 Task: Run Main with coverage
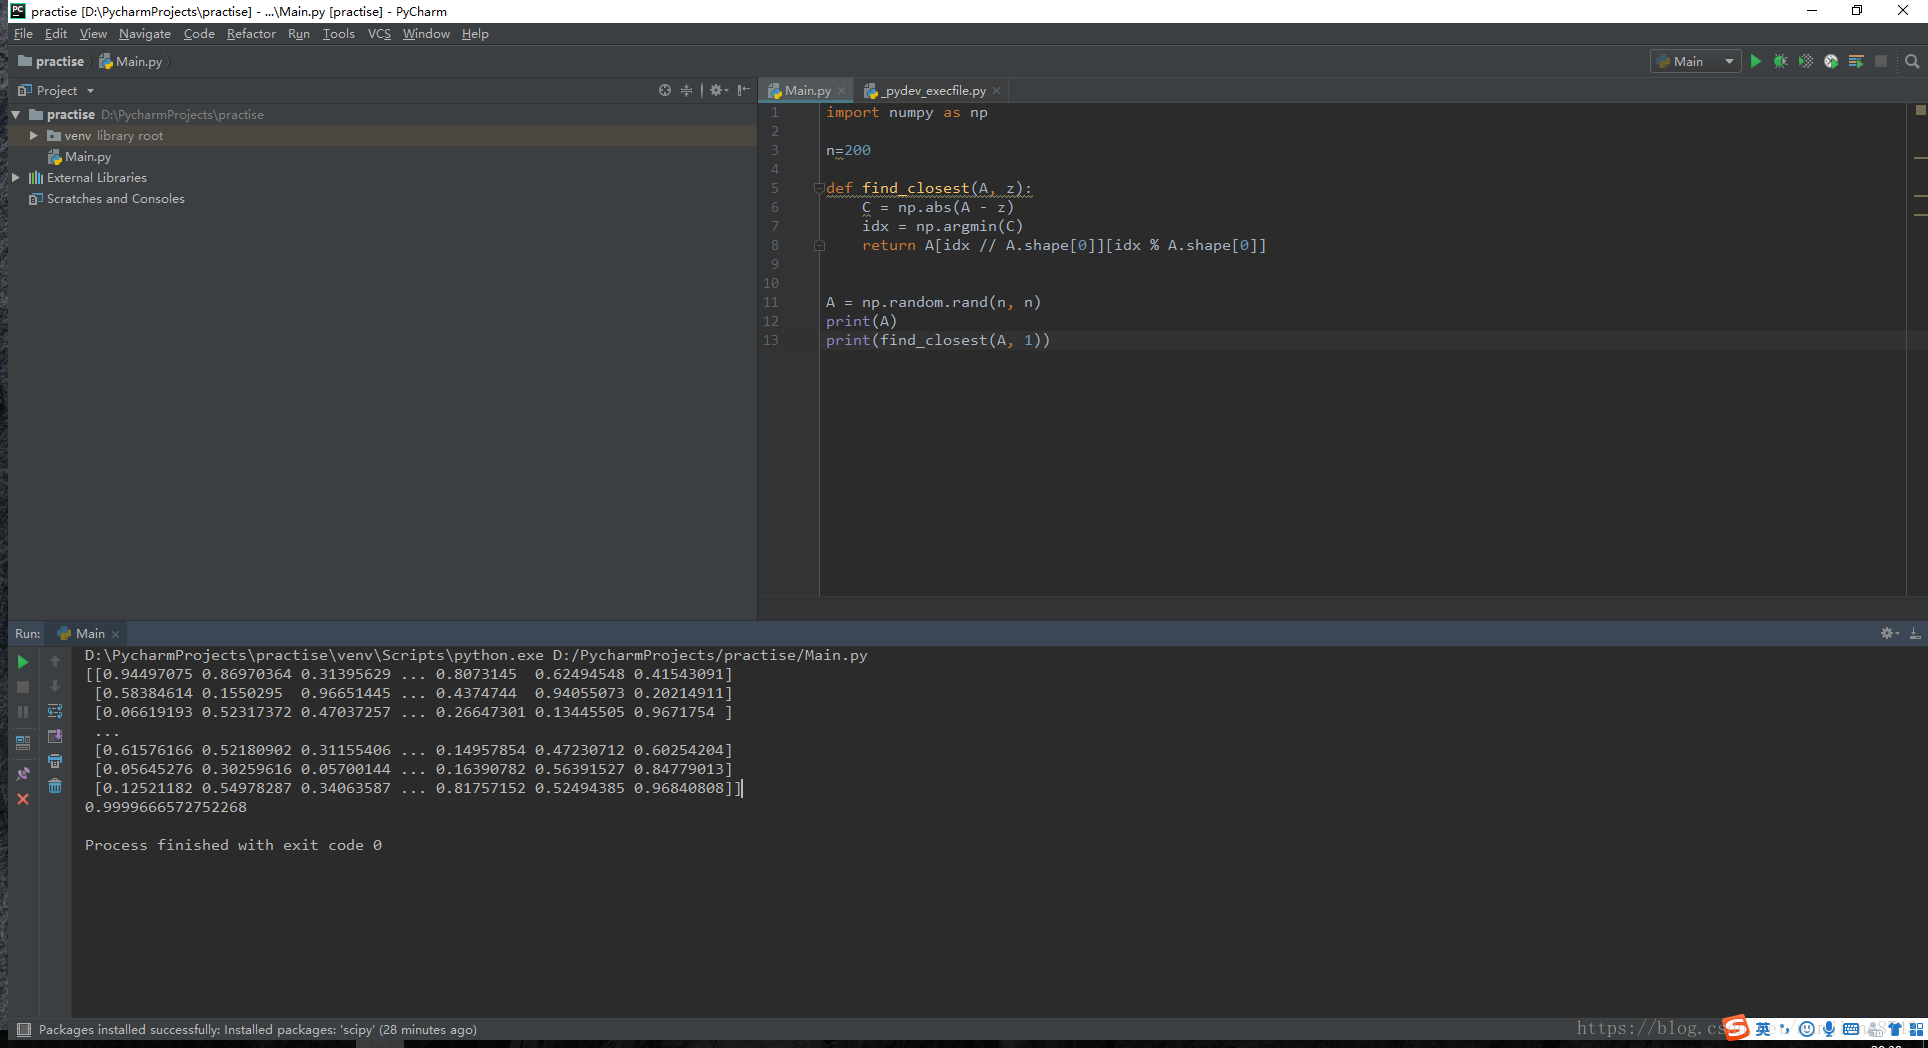1806,61
